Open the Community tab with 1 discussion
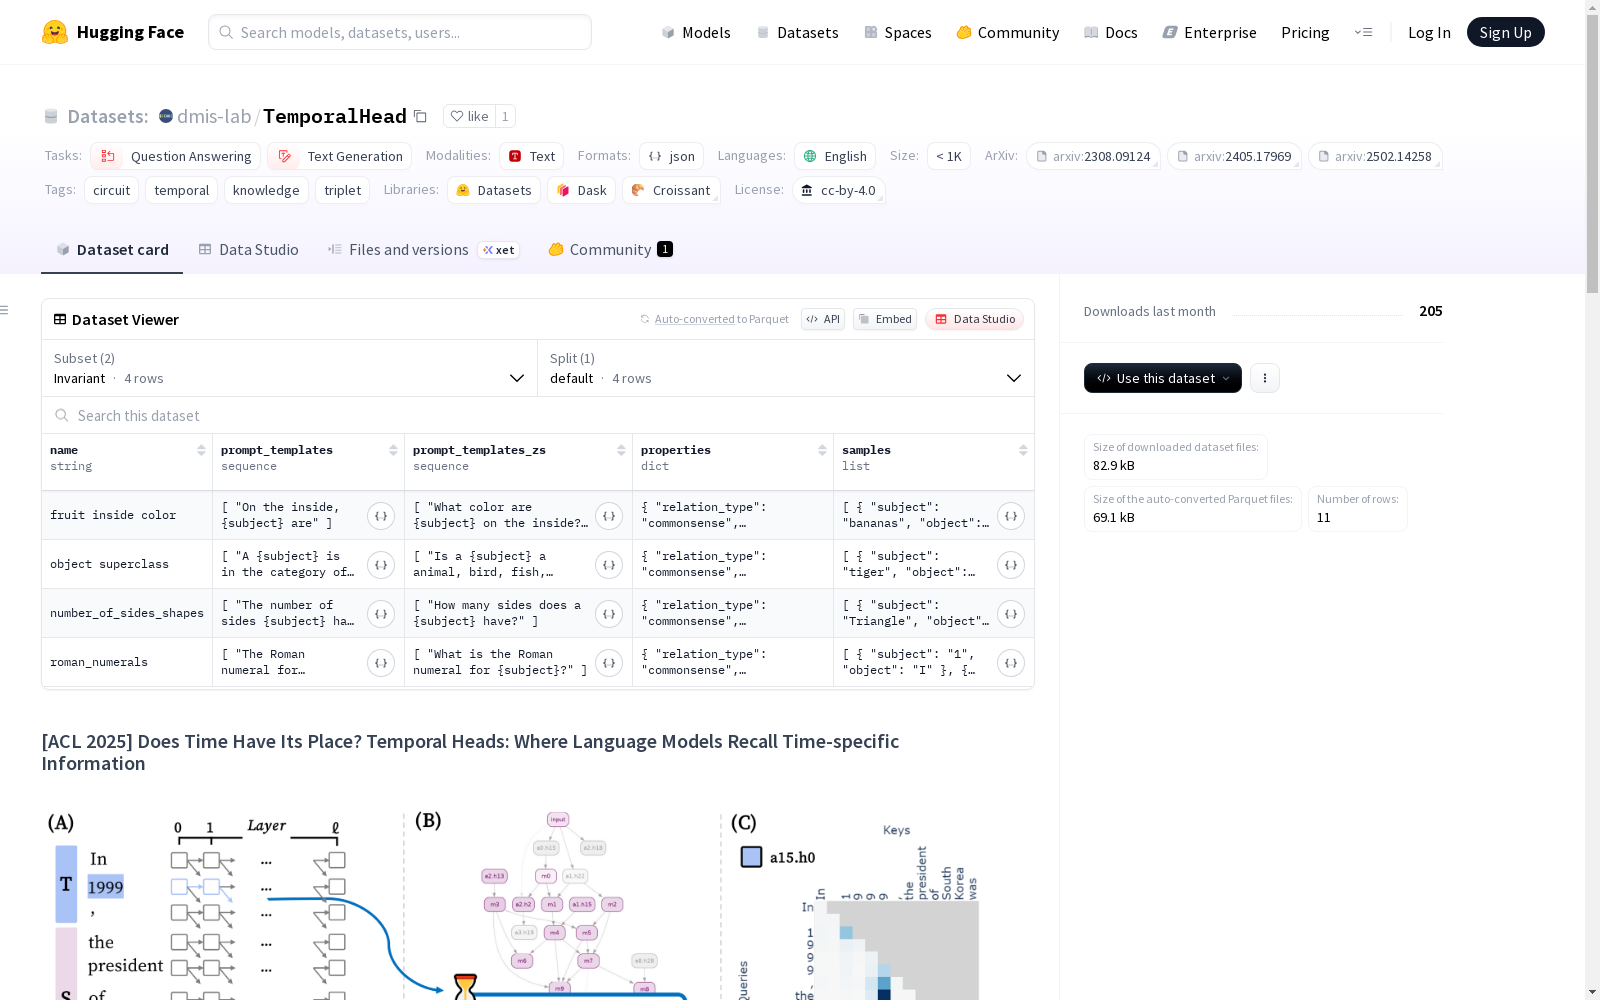 click(x=610, y=250)
